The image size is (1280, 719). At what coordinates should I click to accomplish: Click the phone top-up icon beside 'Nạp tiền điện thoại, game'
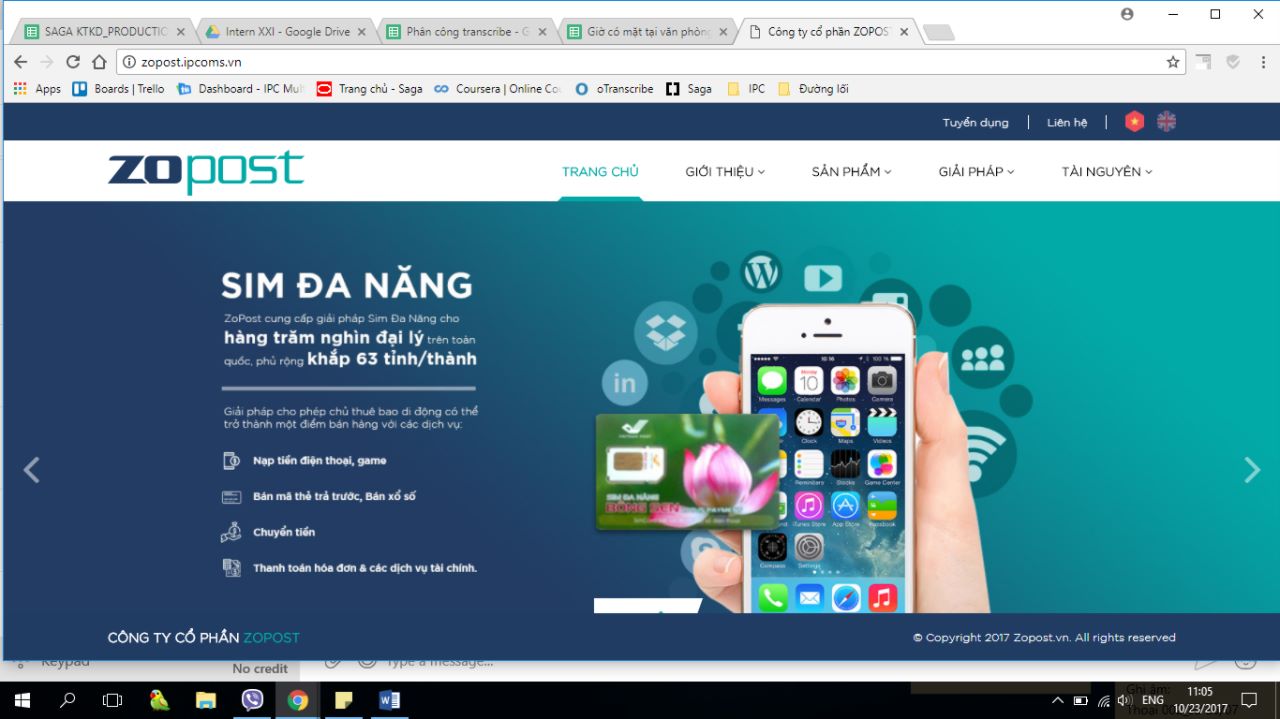[x=231, y=461]
